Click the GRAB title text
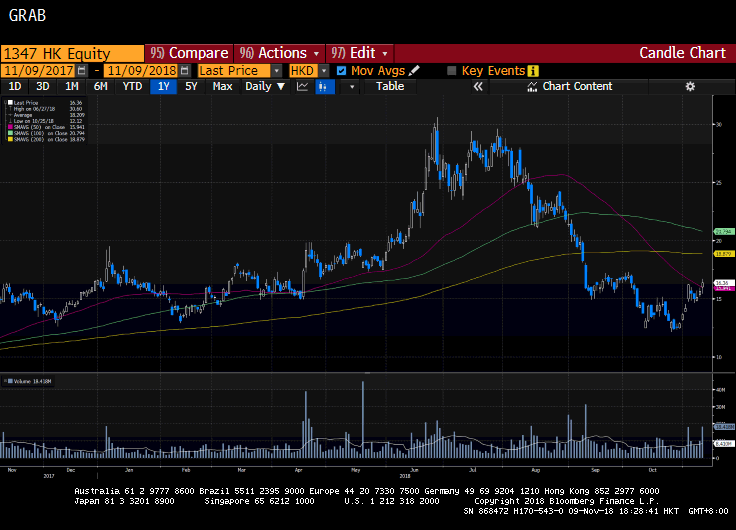This screenshot has height=530, width=736. (x=27, y=15)
